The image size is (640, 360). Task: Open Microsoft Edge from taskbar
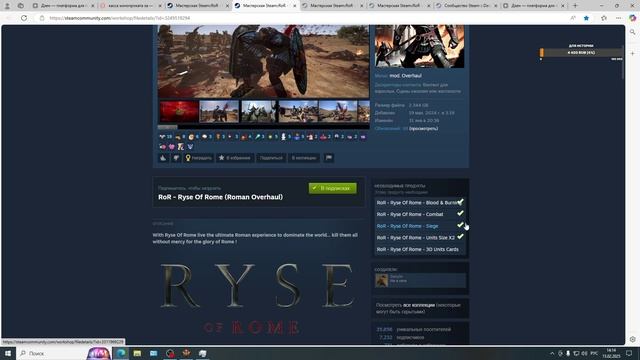click(121, 353)
